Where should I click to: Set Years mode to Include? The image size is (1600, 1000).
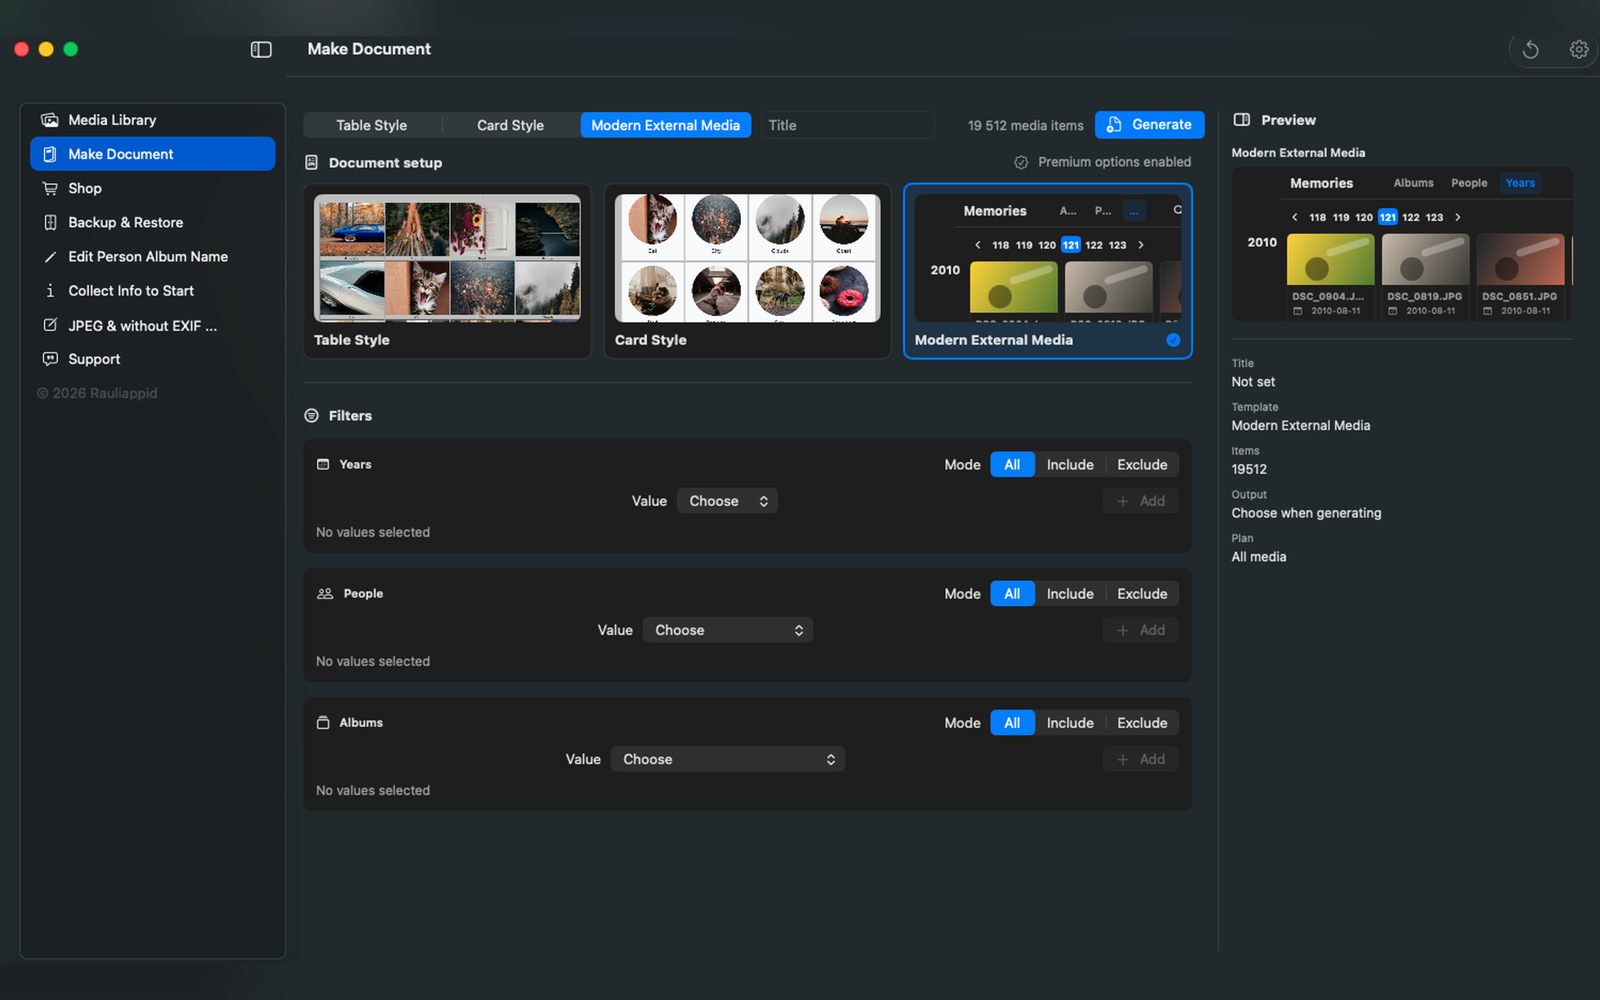[1070, 464]
